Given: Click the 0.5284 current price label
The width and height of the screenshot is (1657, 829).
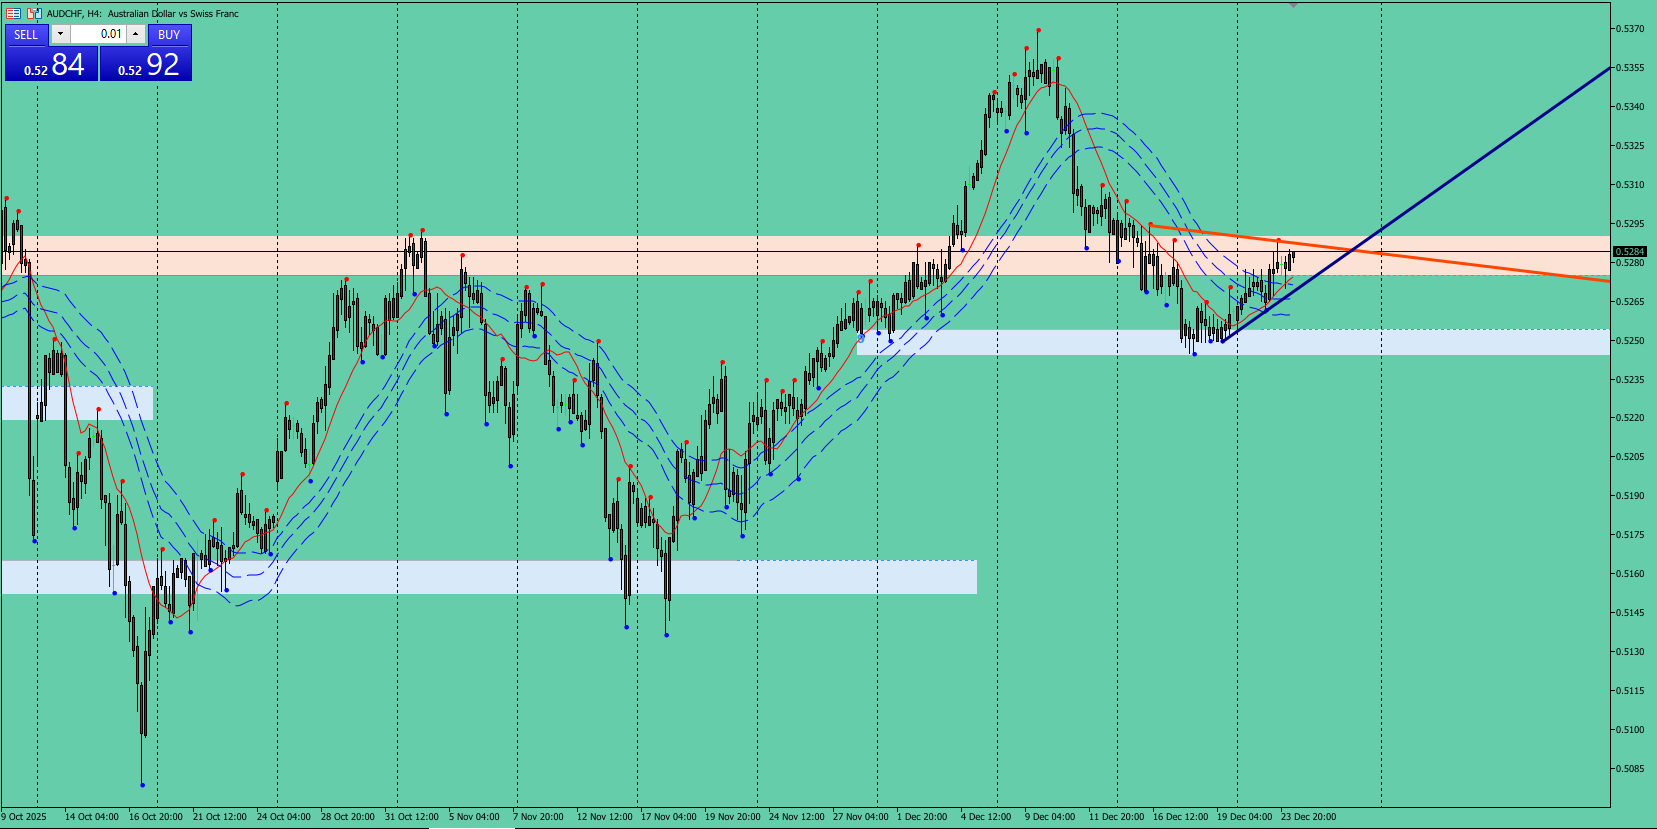Looking at the screenshot, I should pos(1630,251).
